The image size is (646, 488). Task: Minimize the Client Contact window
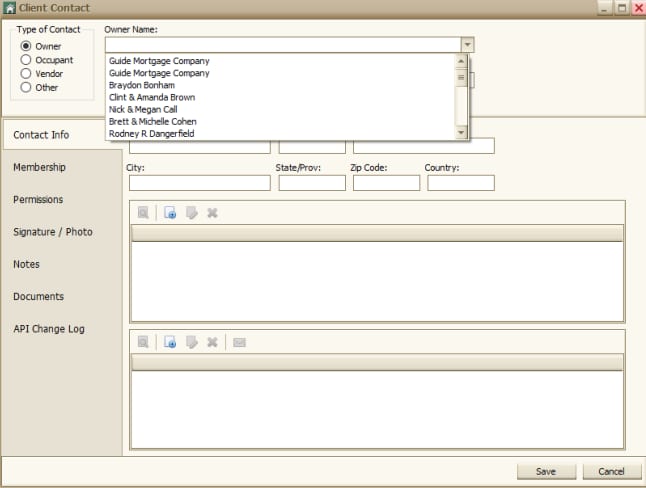click(x=604, y=8)
